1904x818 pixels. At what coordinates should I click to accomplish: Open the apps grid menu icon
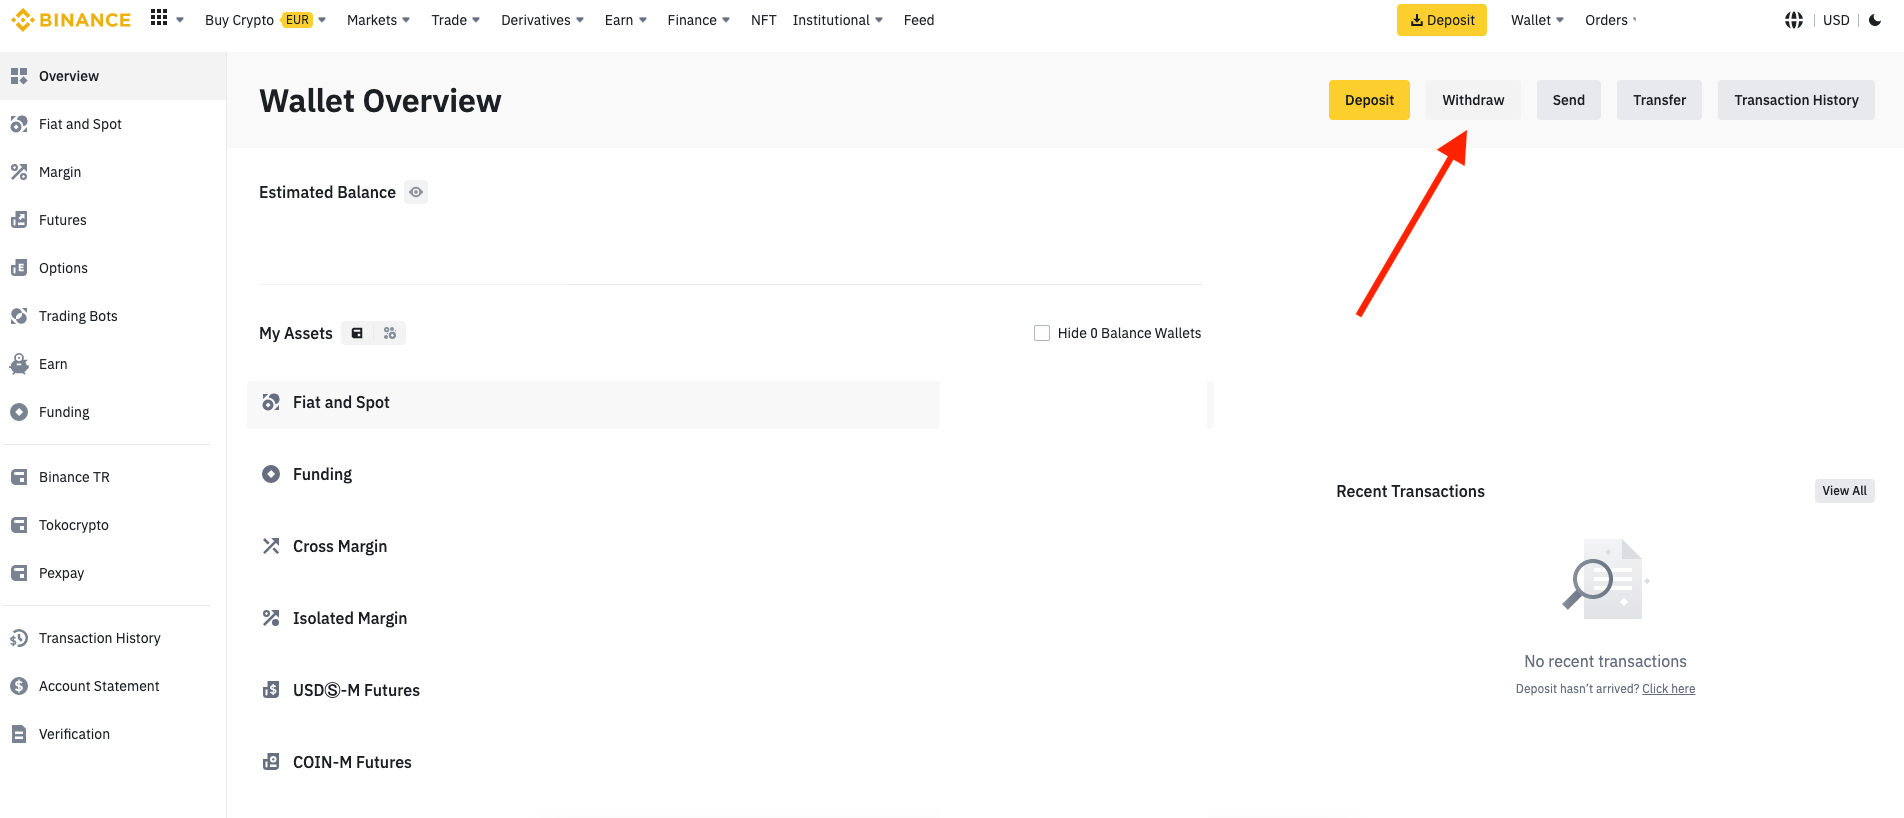159,18
